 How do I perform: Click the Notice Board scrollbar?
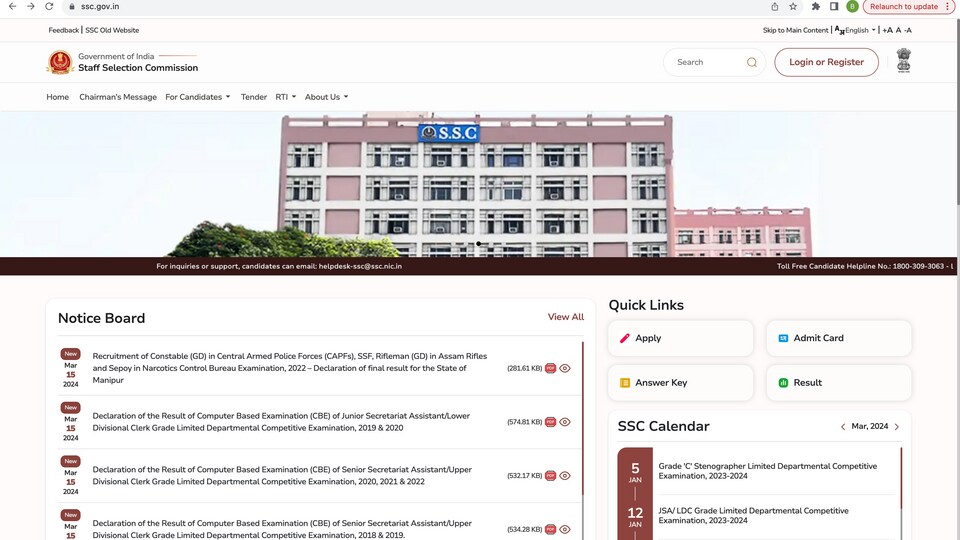[x=583, y=419]
